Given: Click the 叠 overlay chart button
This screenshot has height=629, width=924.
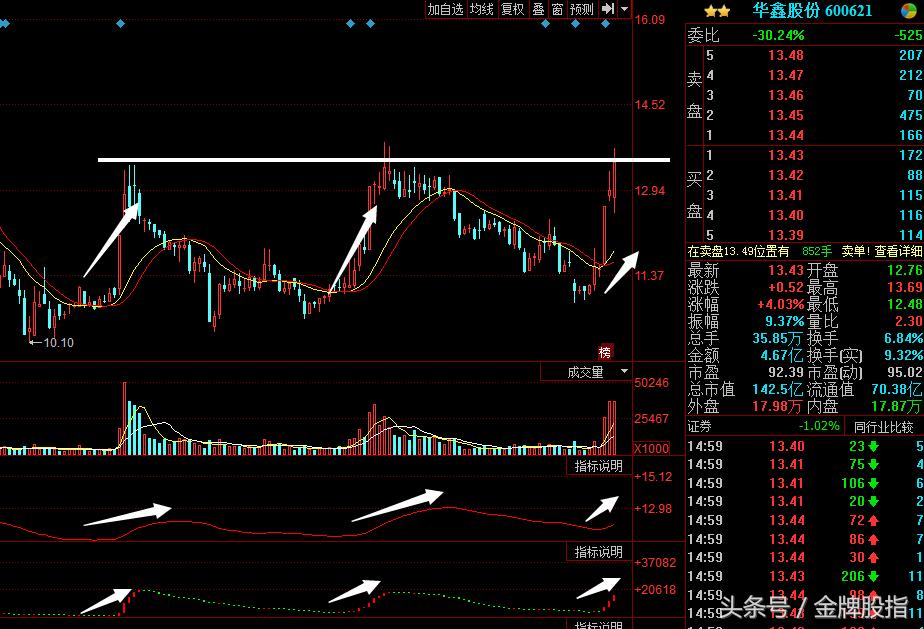Looking at the screenshot, I should 538,9.
